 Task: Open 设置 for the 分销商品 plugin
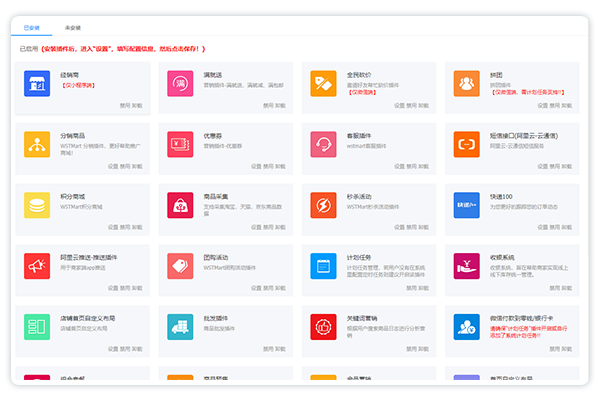(x=113, y=166)
